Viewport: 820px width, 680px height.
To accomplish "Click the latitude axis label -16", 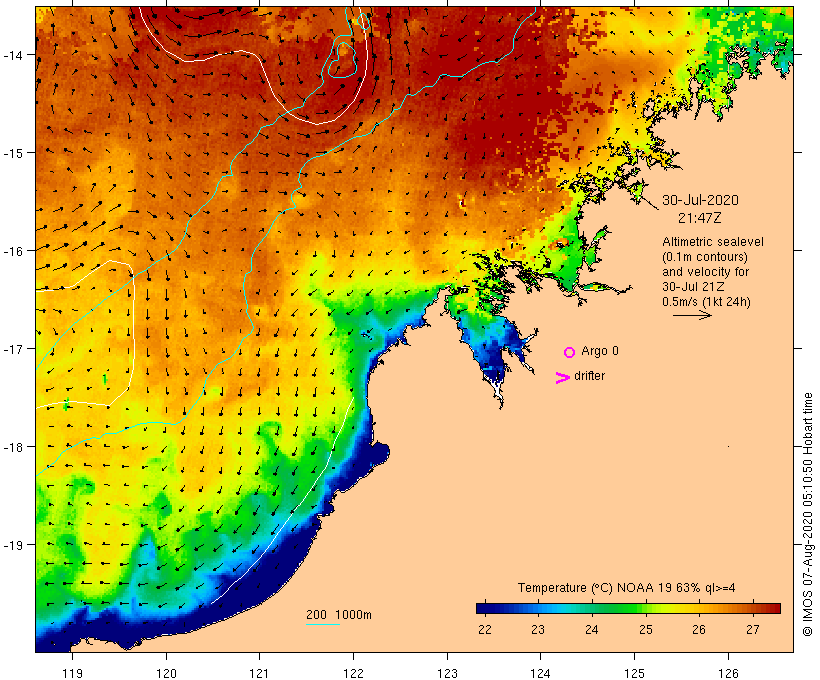I will tap(12, 251).
